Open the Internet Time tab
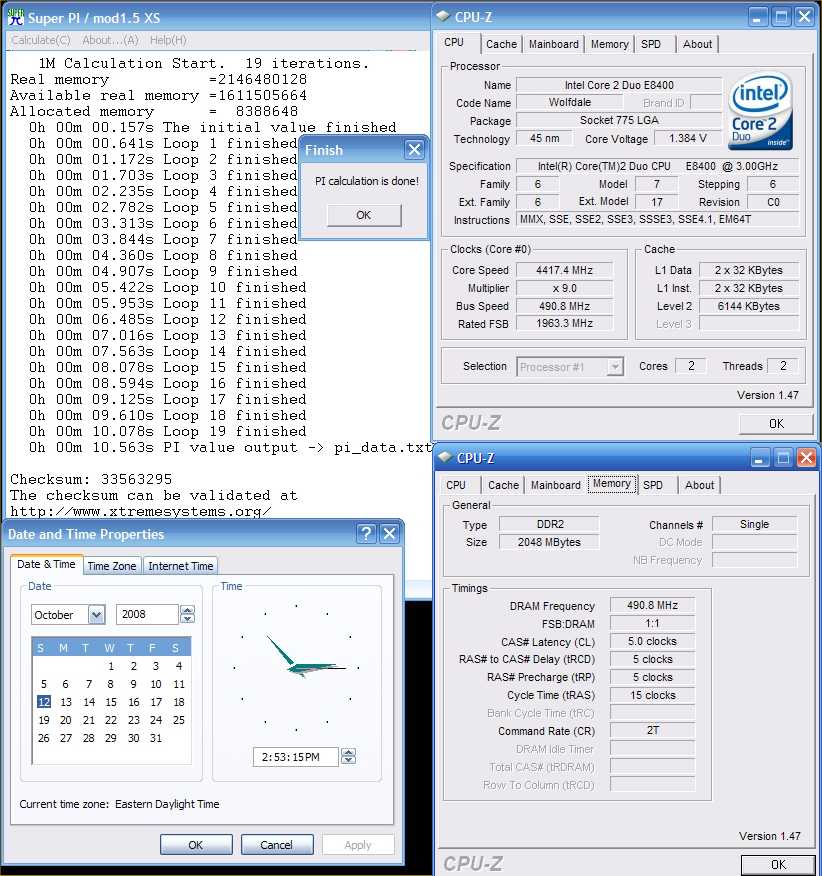The height and width of the screenshot is (876, 822). 180,566
